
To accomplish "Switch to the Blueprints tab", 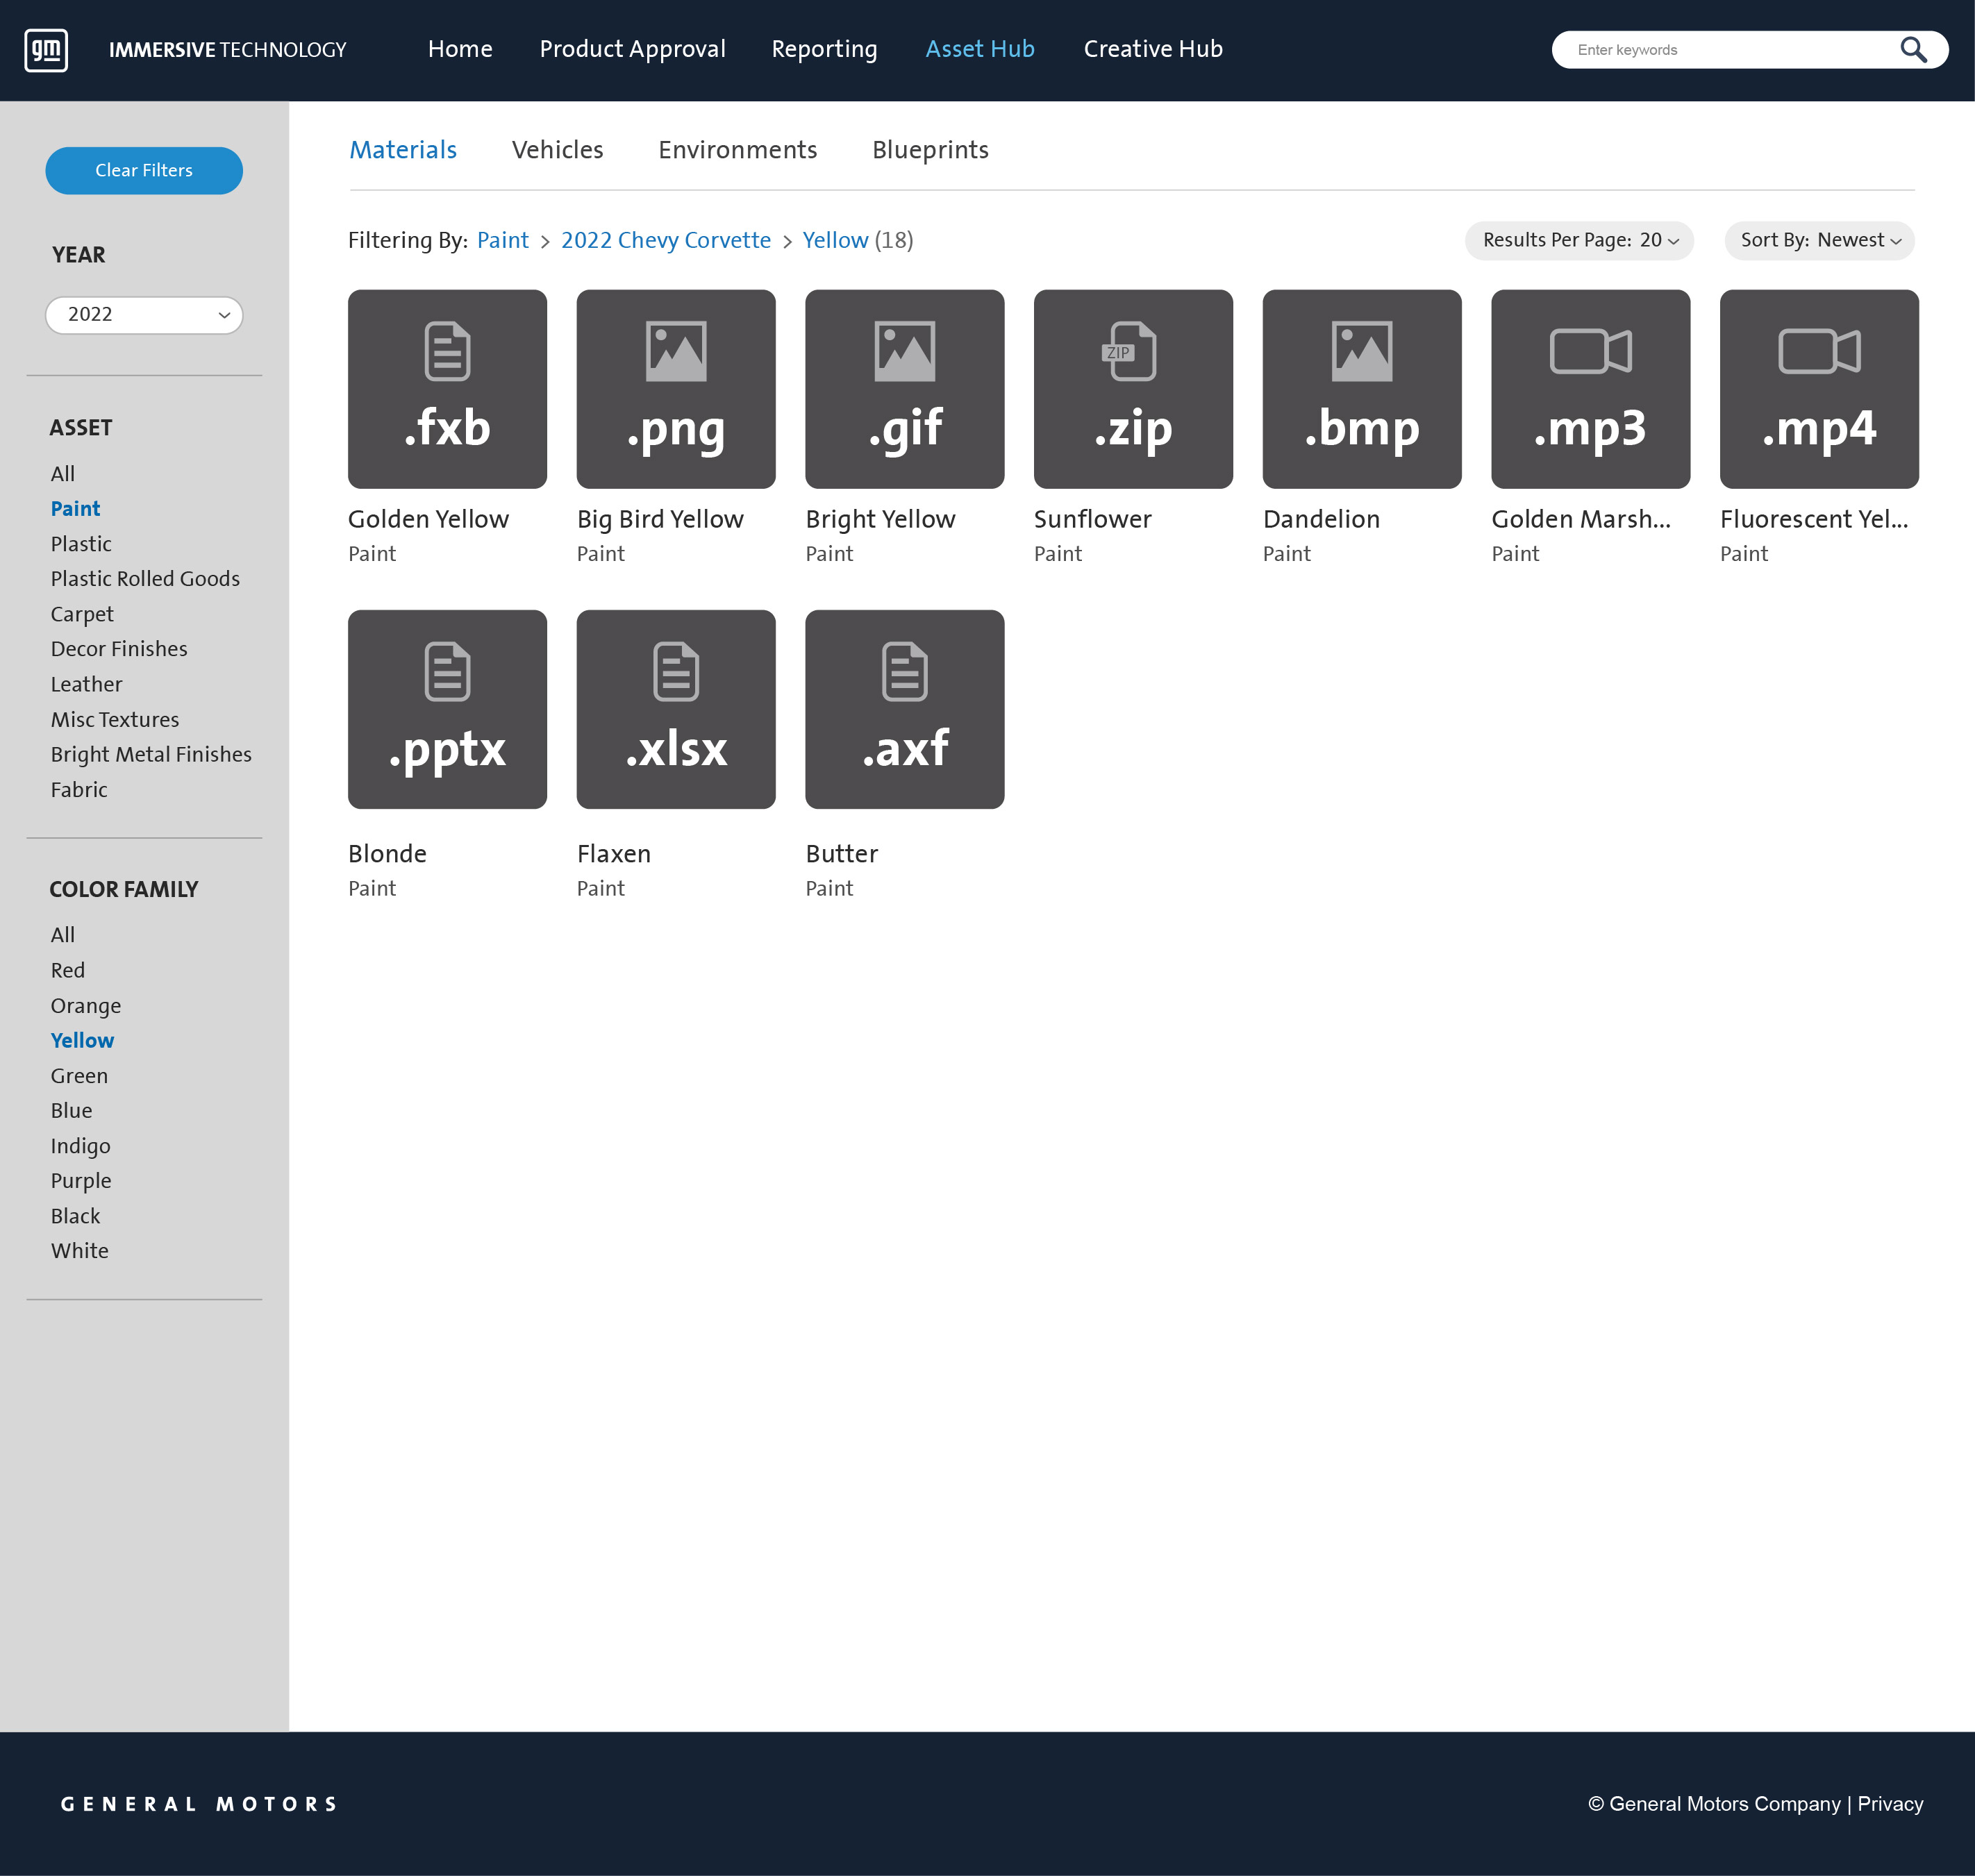I will (x=930, y=149).
